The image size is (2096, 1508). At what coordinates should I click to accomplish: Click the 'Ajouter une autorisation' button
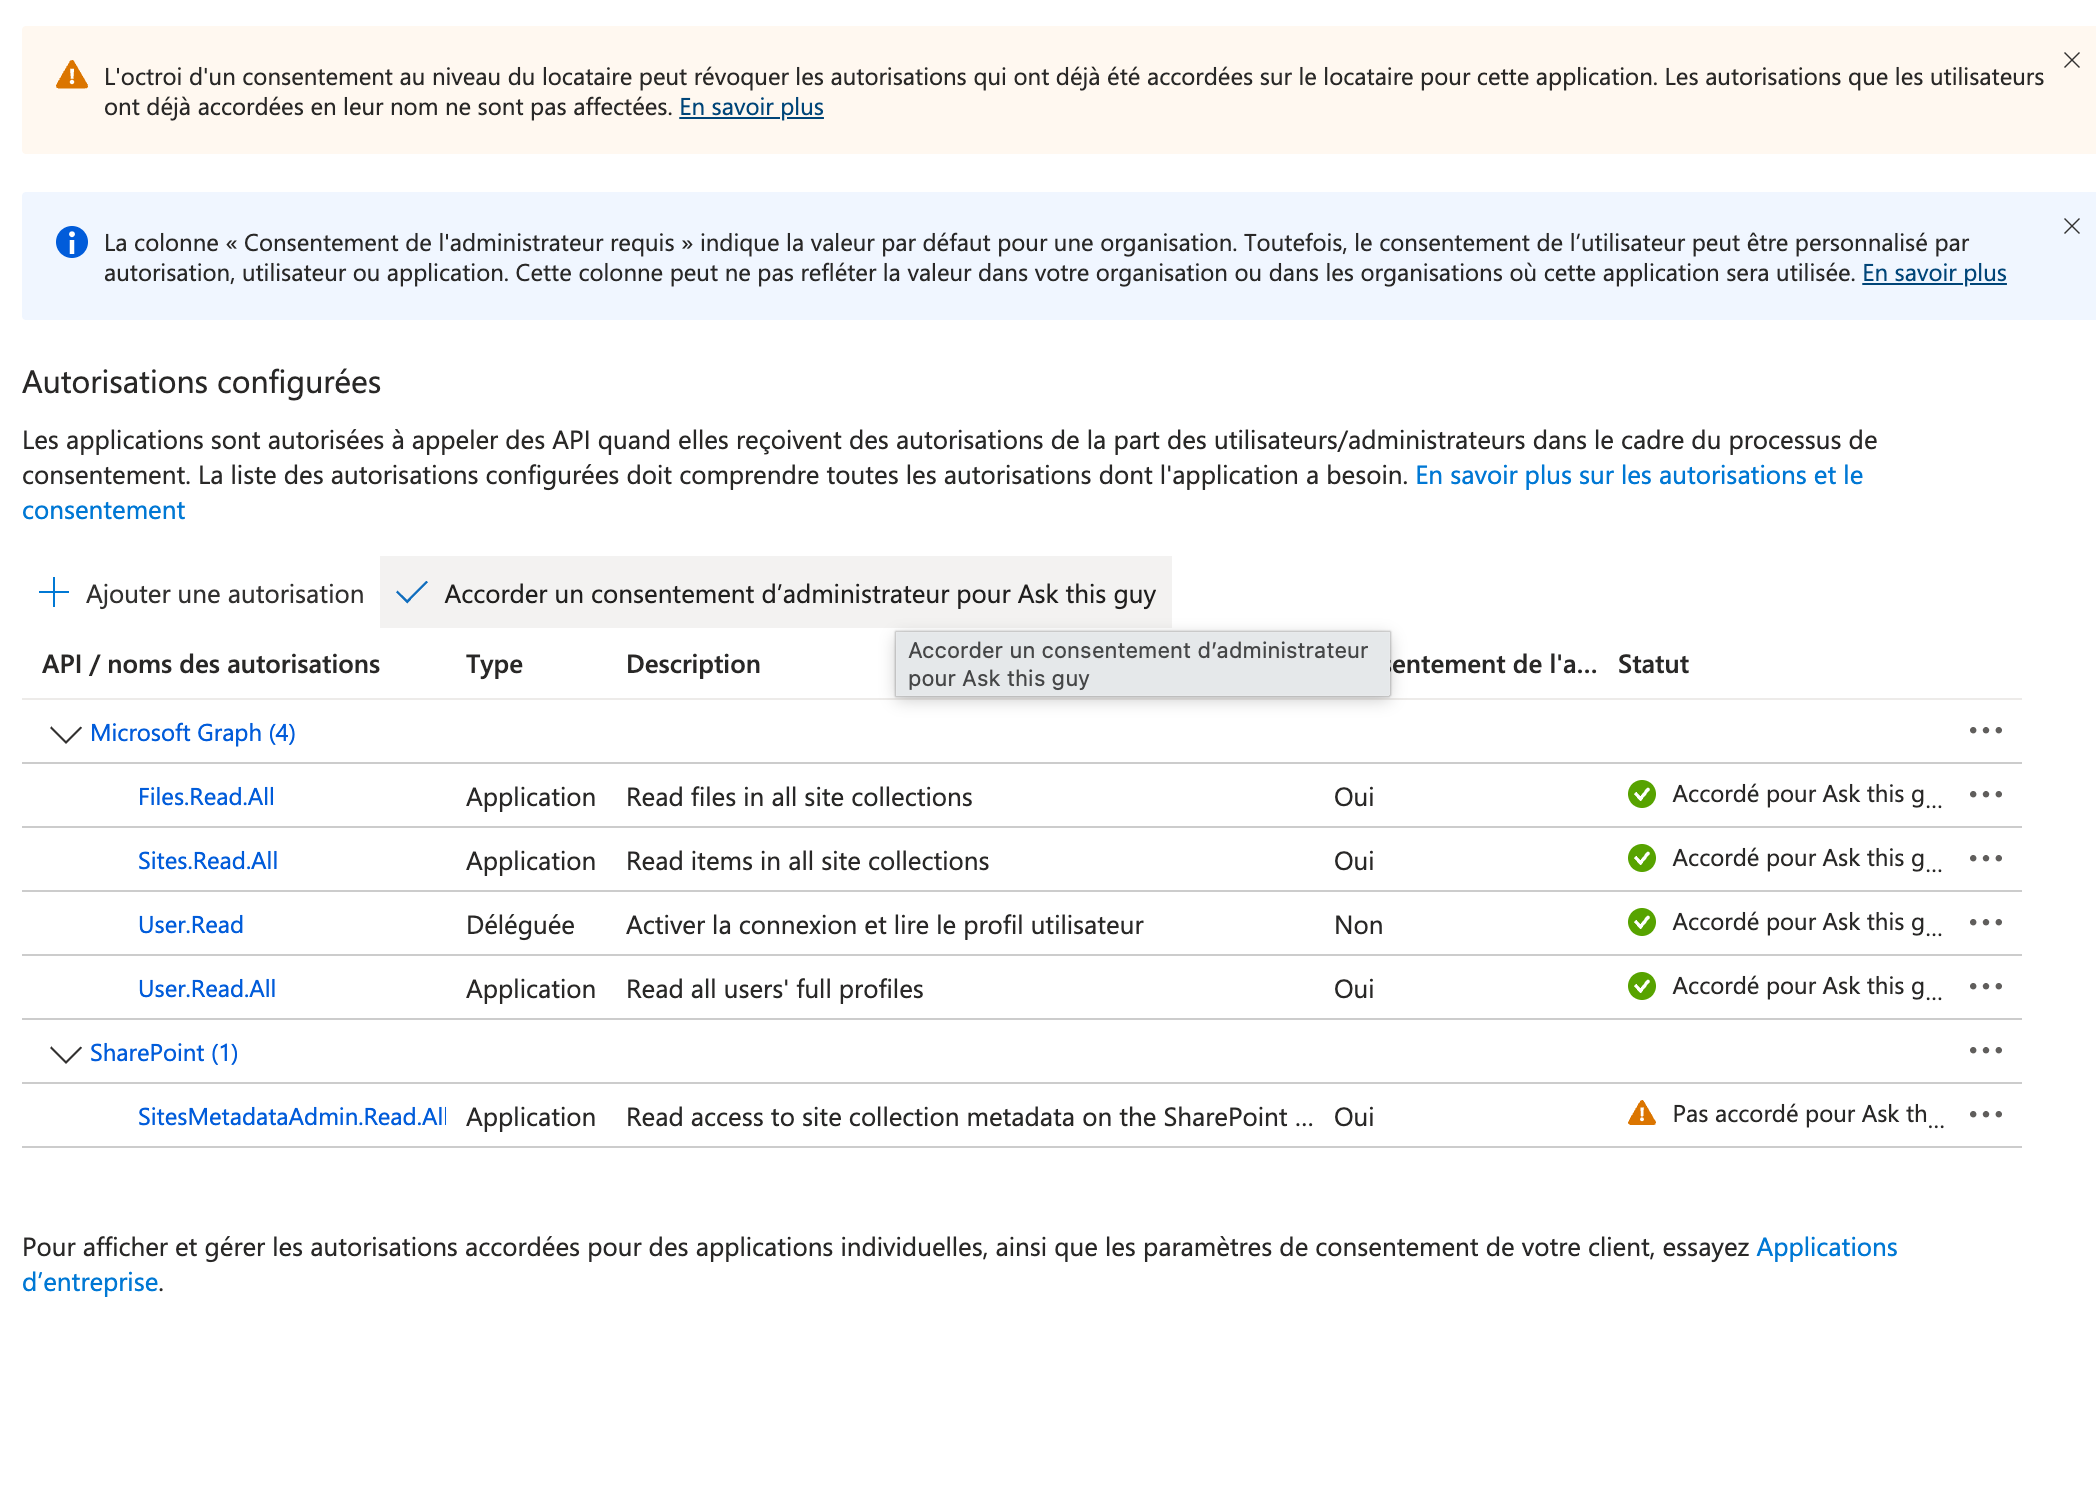point(224,593)
